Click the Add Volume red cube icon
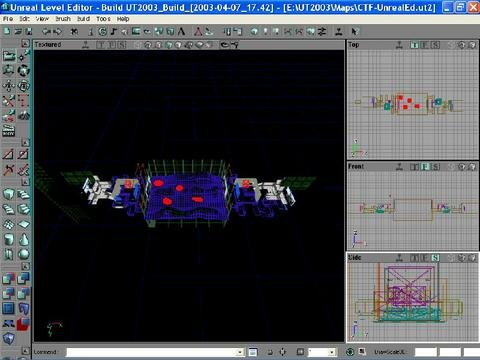Screen dimensions: 480x360 tap(24, 323)
